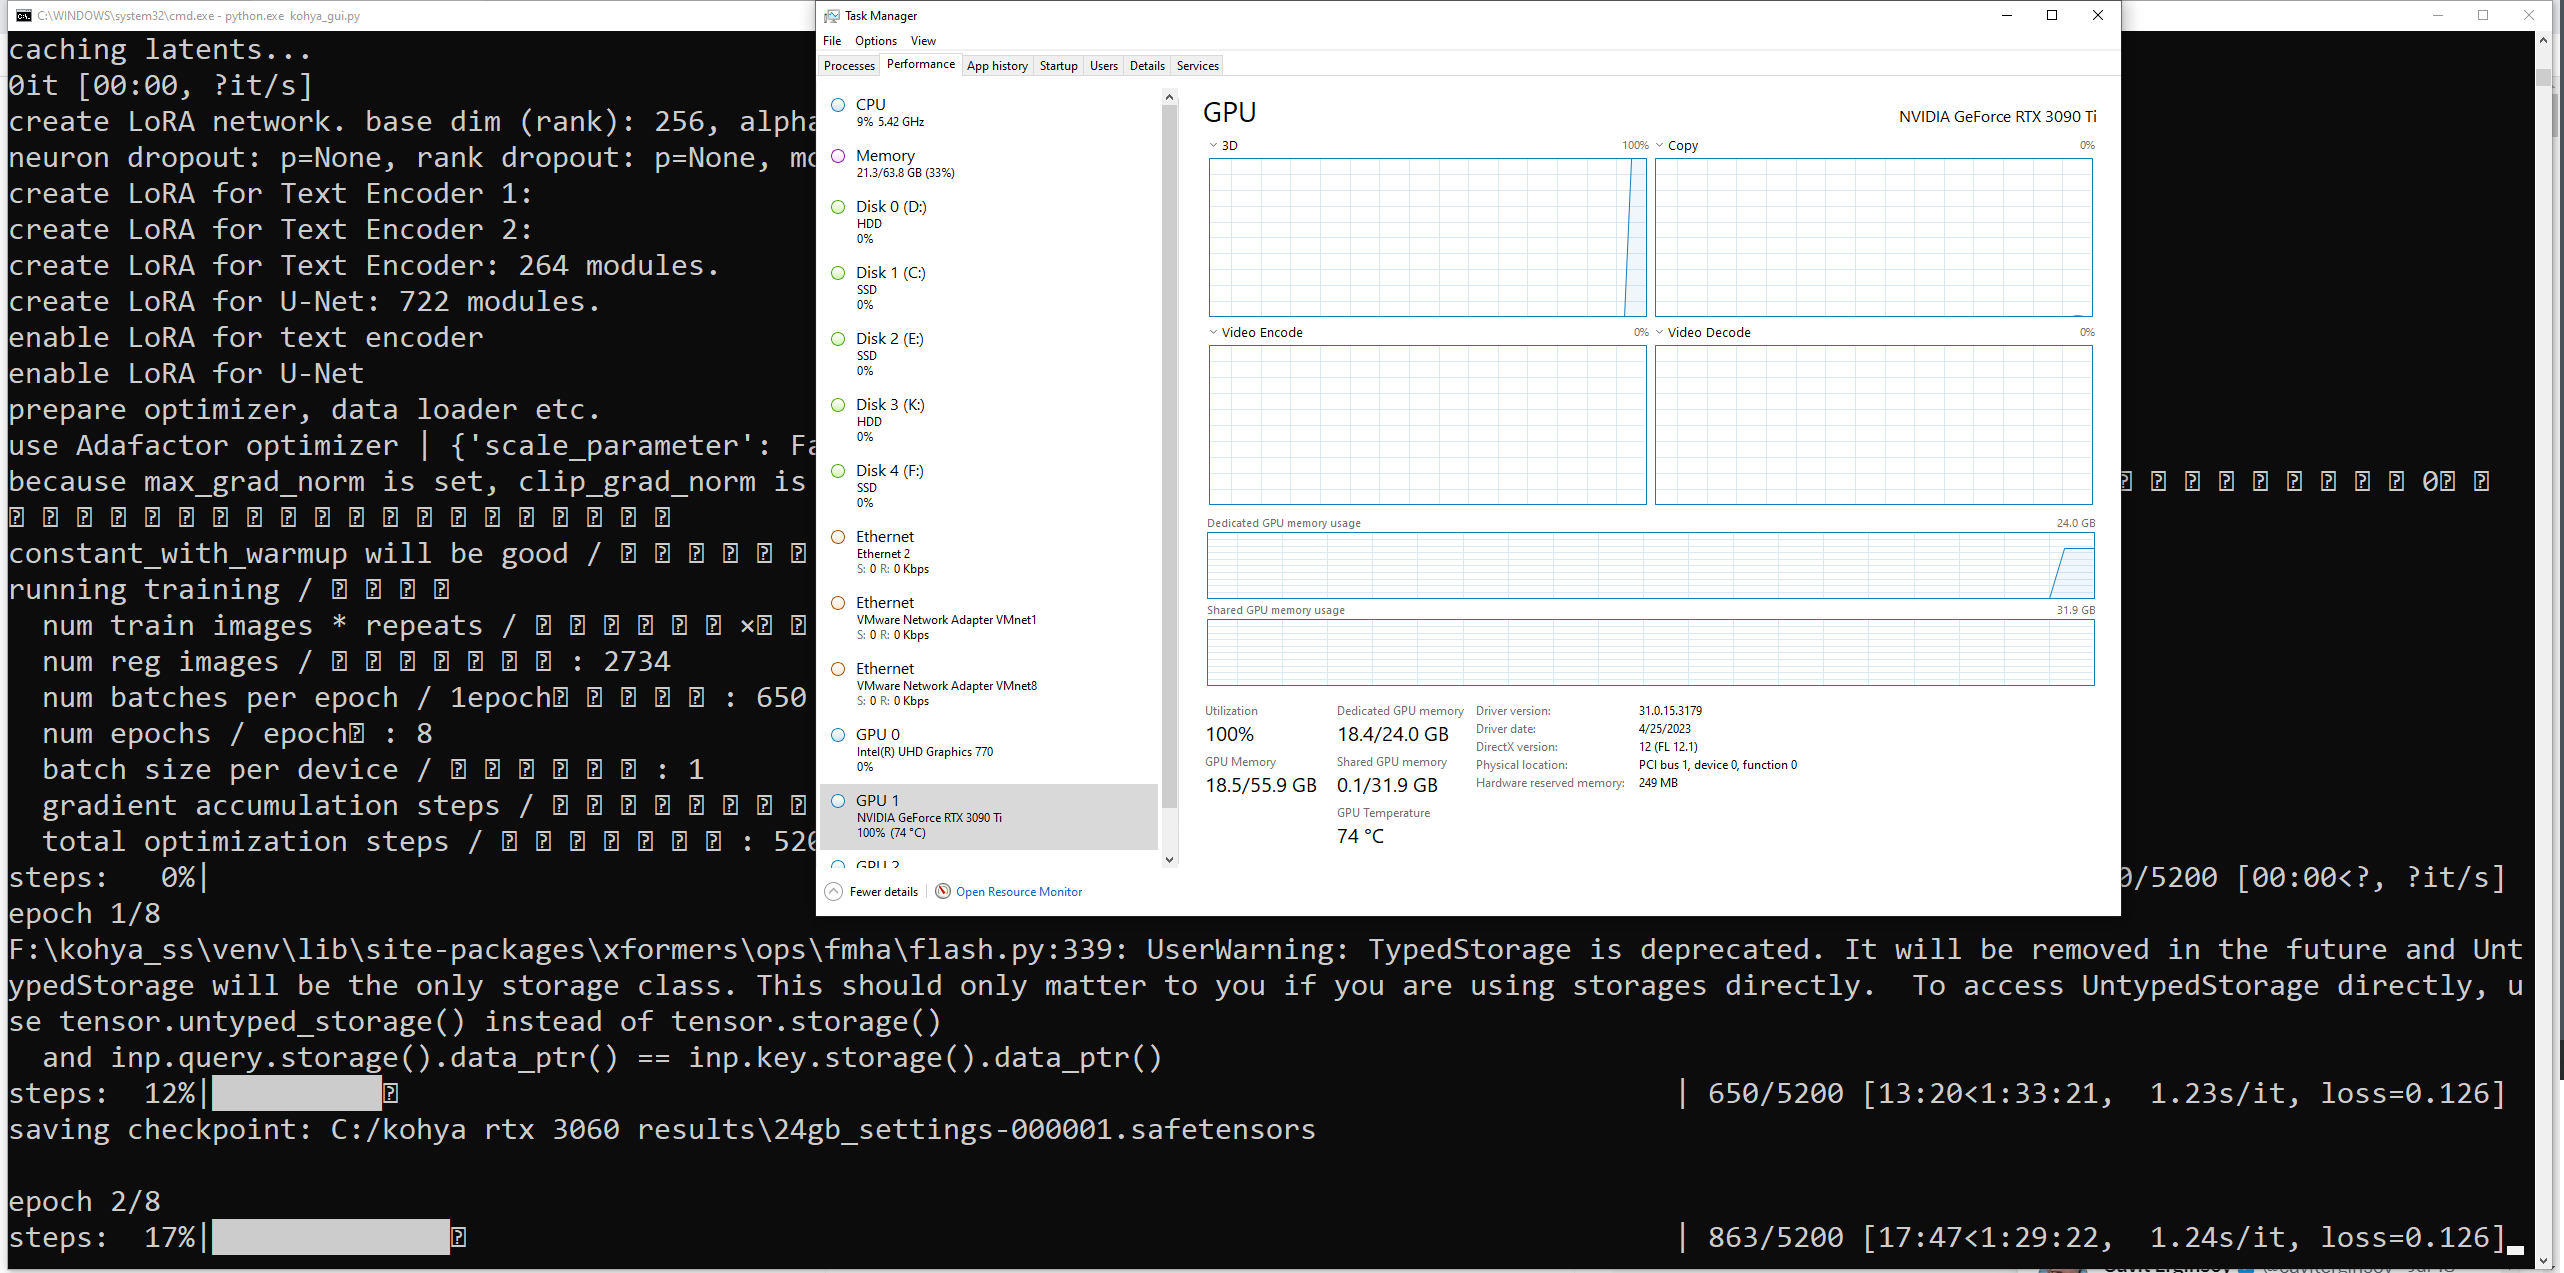Switch to the Startup tab
Image resolution: width=2564 pixels, height=1273 pixels.
pos(1058,66)
